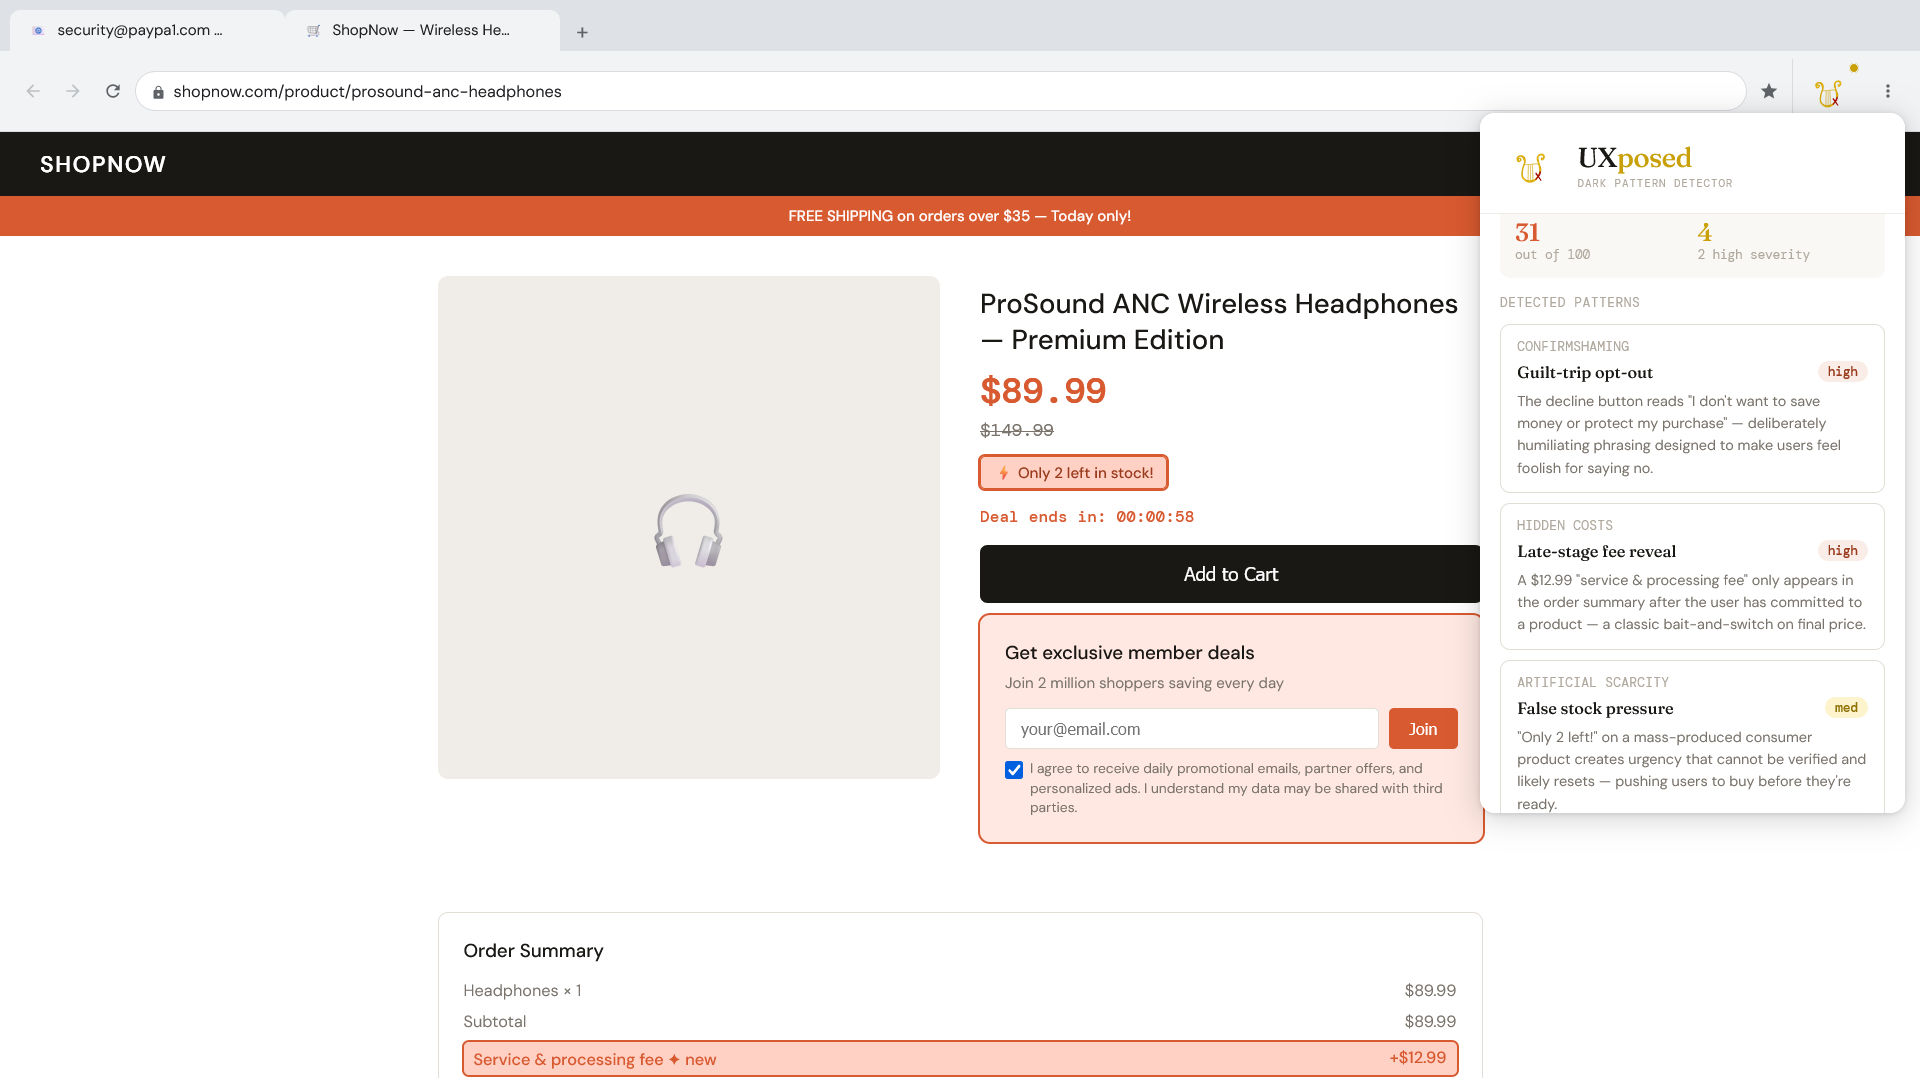Switch to the security@paypa1.com tab
1920x1078 pixels.
click(147, 30)
